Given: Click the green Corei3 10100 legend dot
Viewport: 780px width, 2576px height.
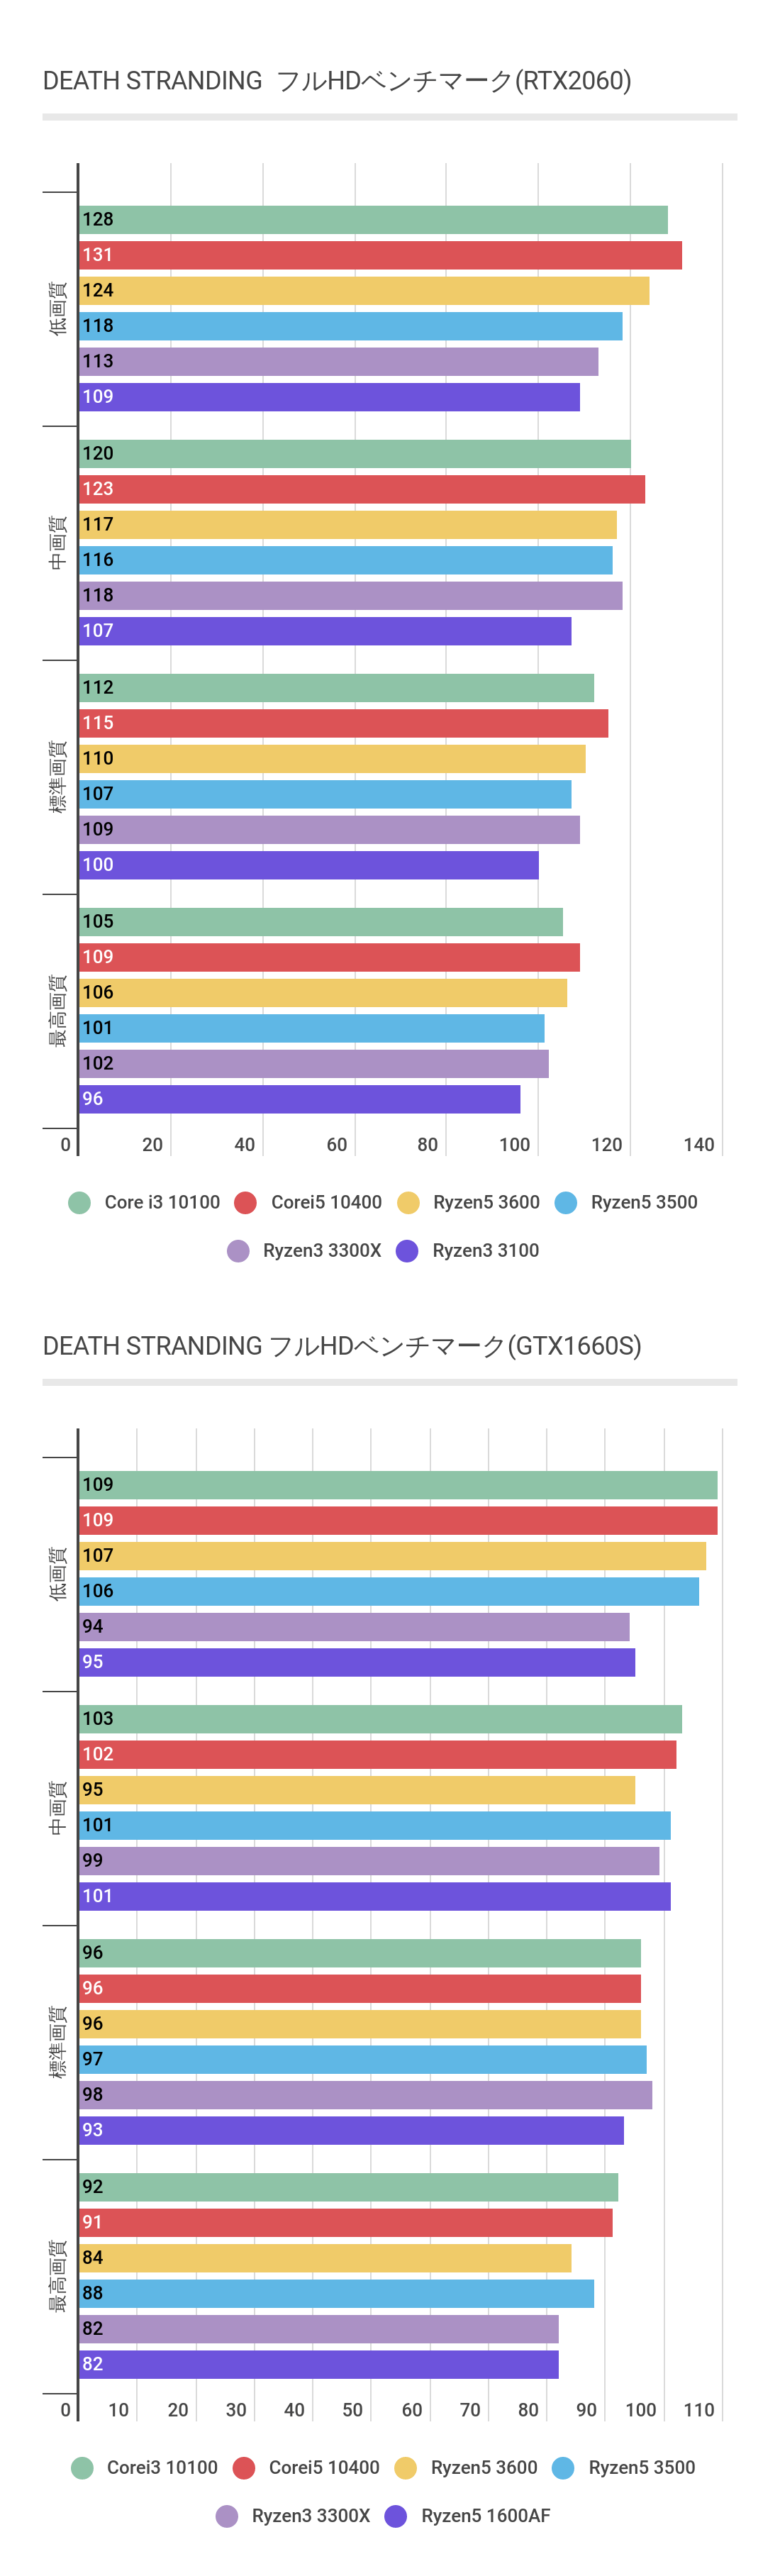Looking at the screenshot, I should [82, 2467].
